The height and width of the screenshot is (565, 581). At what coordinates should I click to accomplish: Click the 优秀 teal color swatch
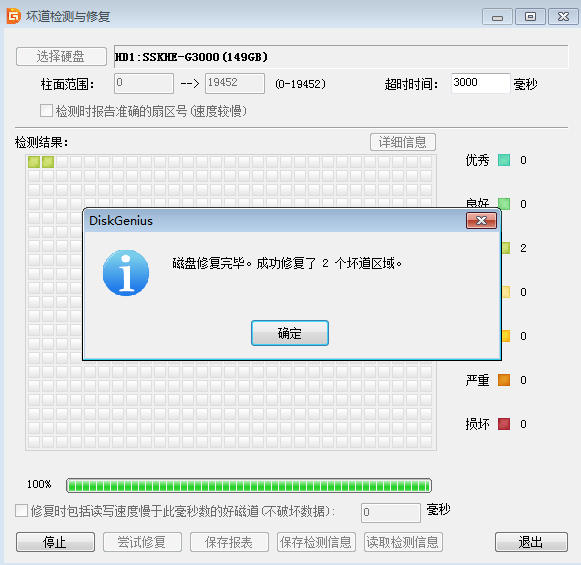tap(504, 160)
